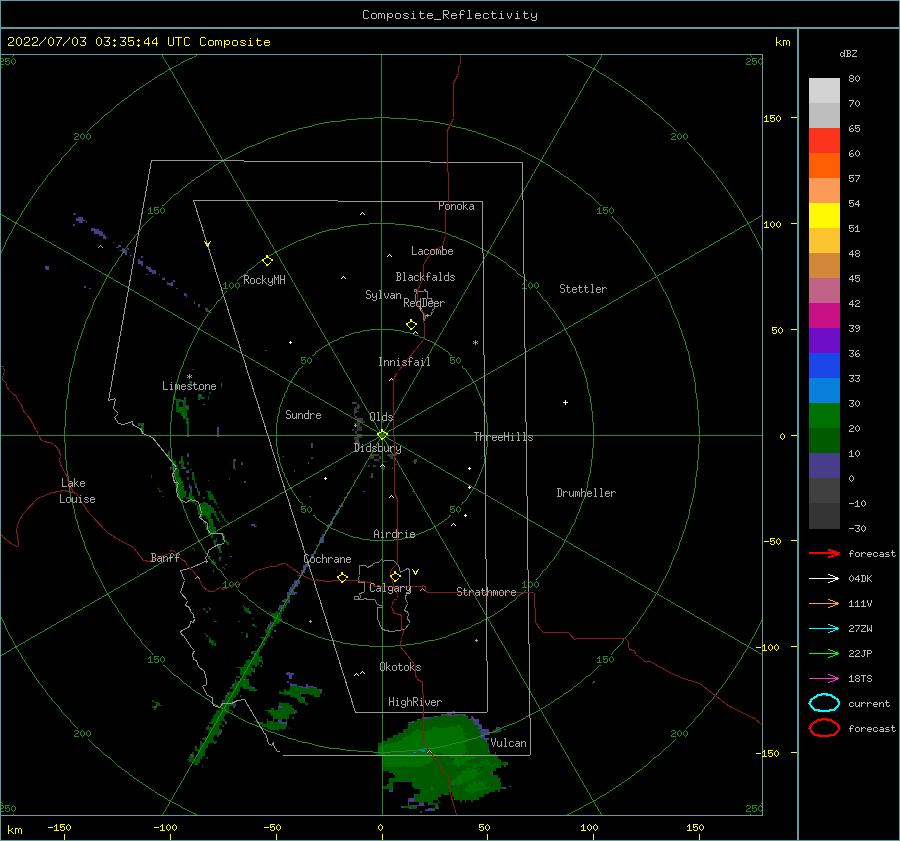Select the purple 39-36 dBZ swatch

pos(824,341)
